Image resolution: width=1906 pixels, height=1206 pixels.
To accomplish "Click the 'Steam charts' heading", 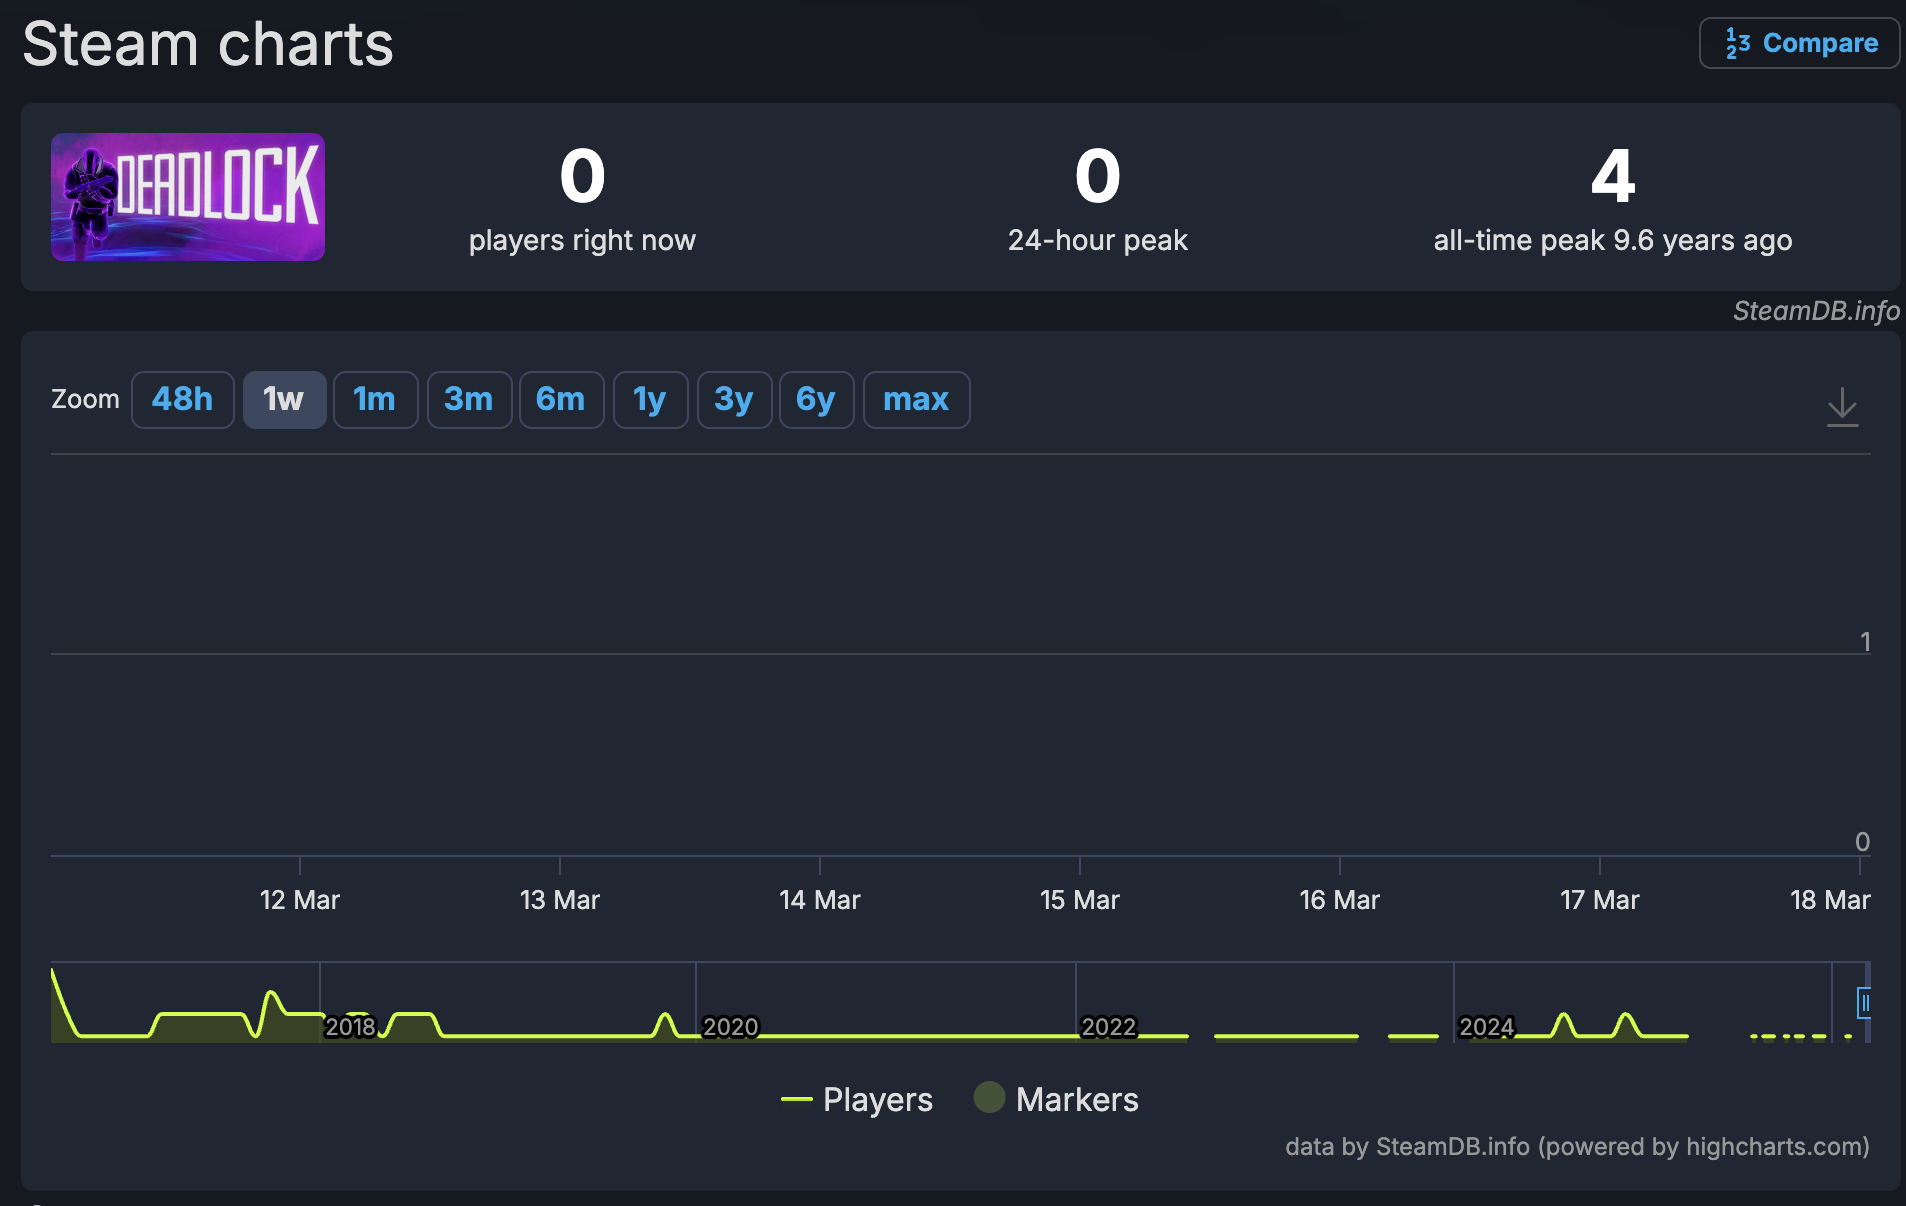I will point(208,44).
